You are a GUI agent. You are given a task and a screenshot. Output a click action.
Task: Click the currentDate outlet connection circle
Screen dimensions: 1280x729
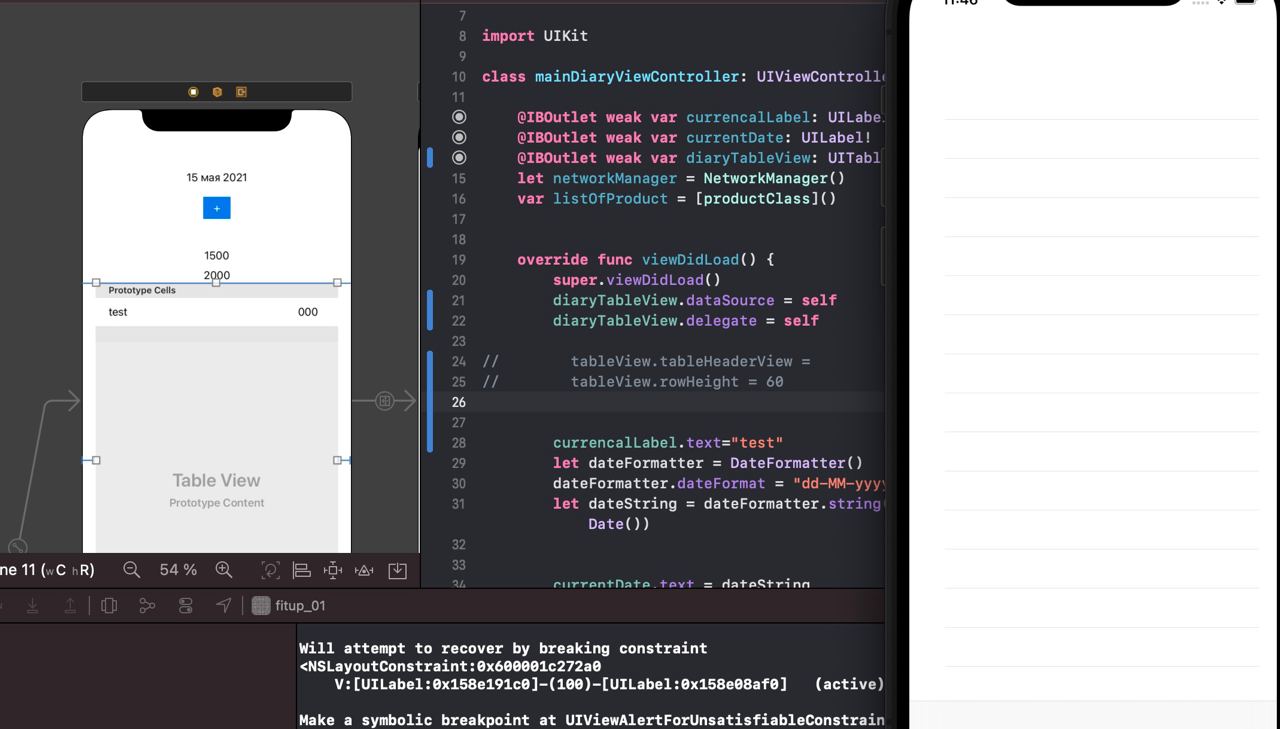coord(459,137)
